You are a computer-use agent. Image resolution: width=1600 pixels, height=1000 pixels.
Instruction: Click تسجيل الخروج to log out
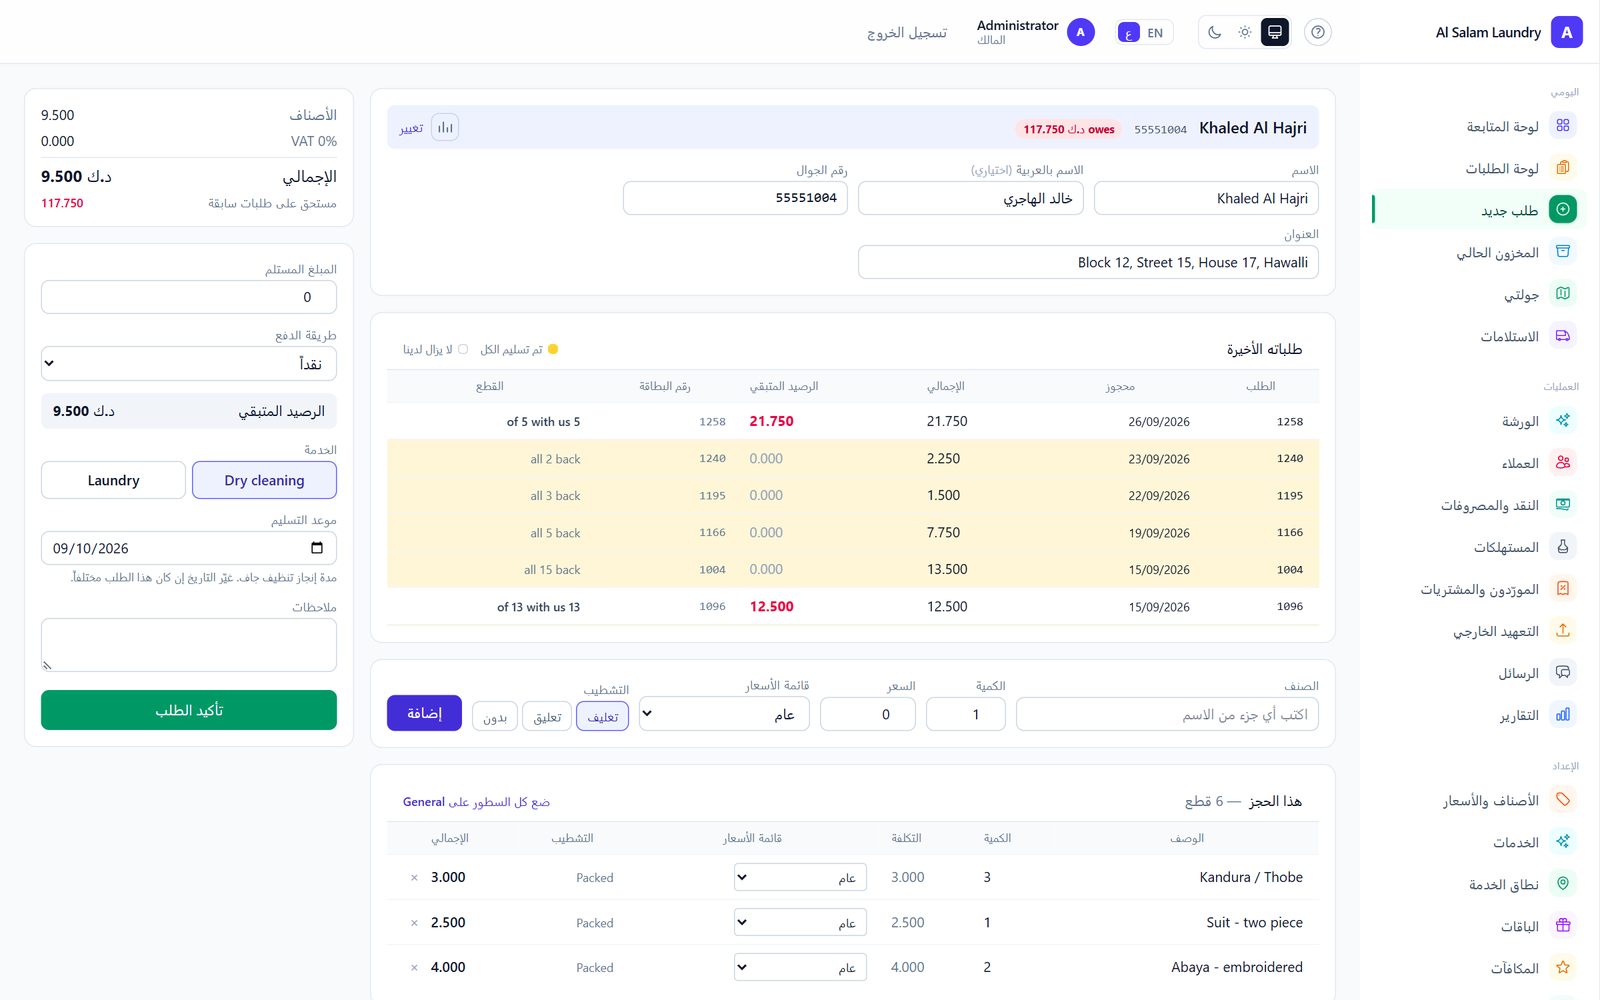point(906,33)
